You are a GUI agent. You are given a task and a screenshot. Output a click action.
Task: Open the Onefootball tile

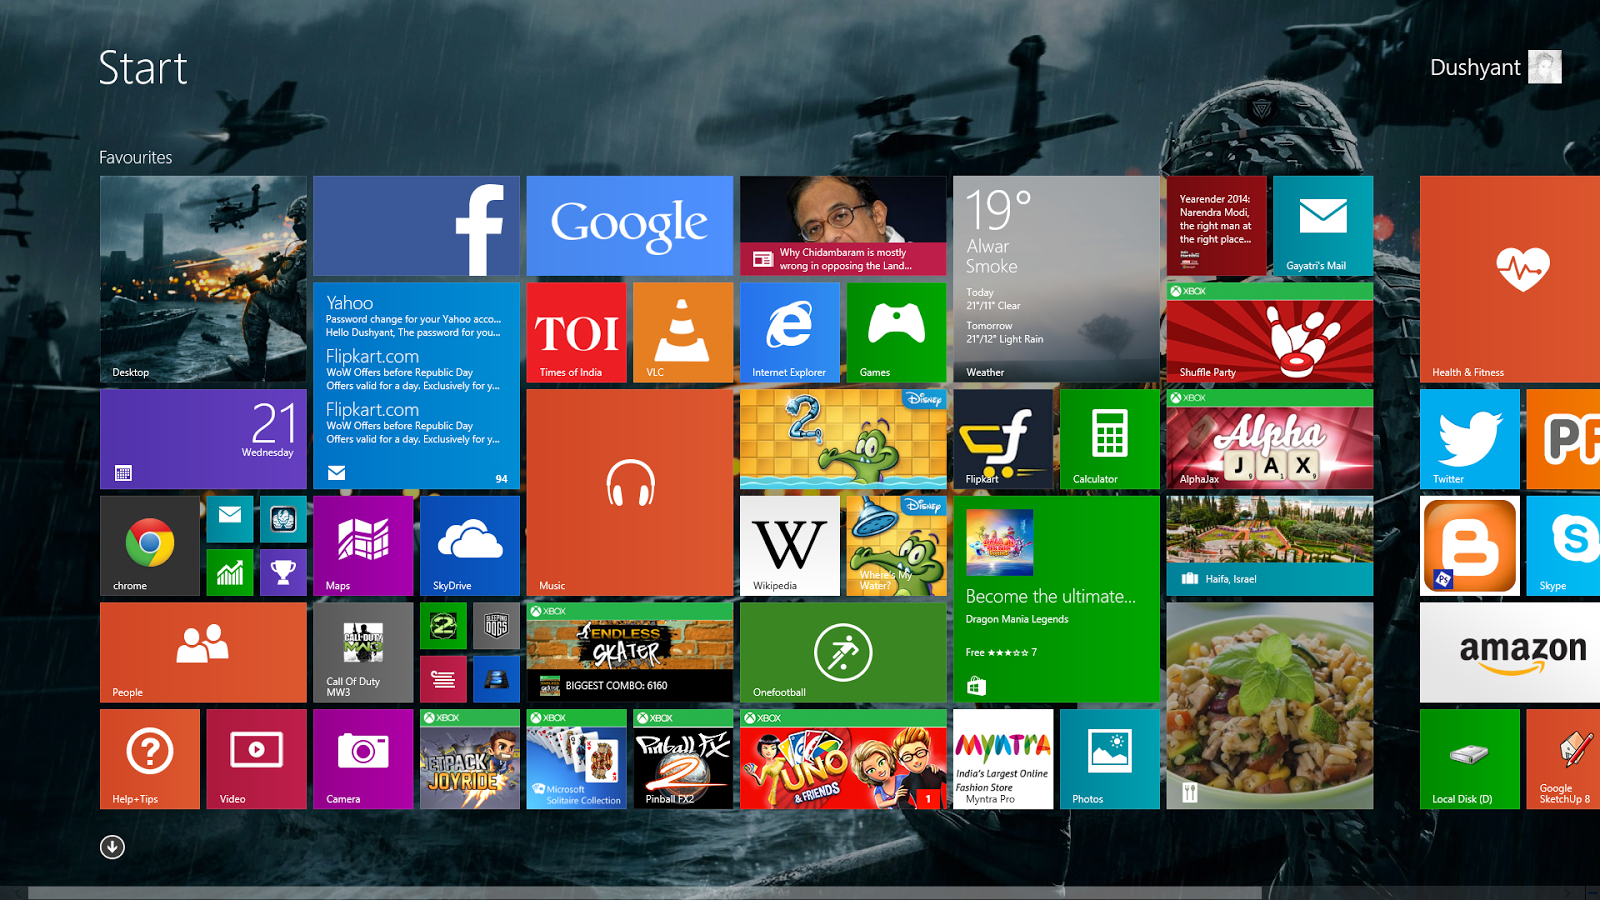point(843,653)
